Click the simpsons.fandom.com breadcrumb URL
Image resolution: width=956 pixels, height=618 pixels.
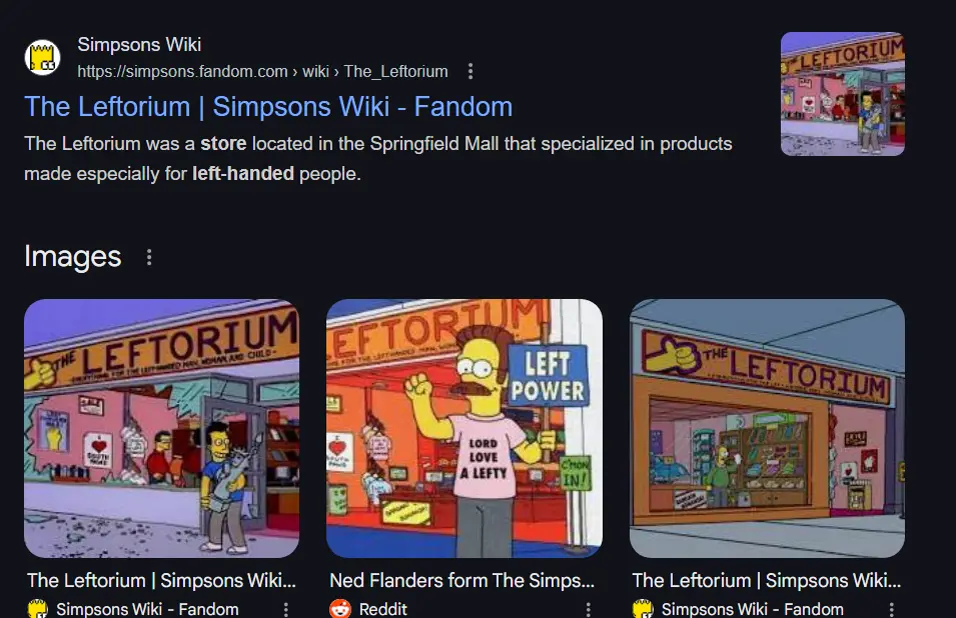coord(263,71)
